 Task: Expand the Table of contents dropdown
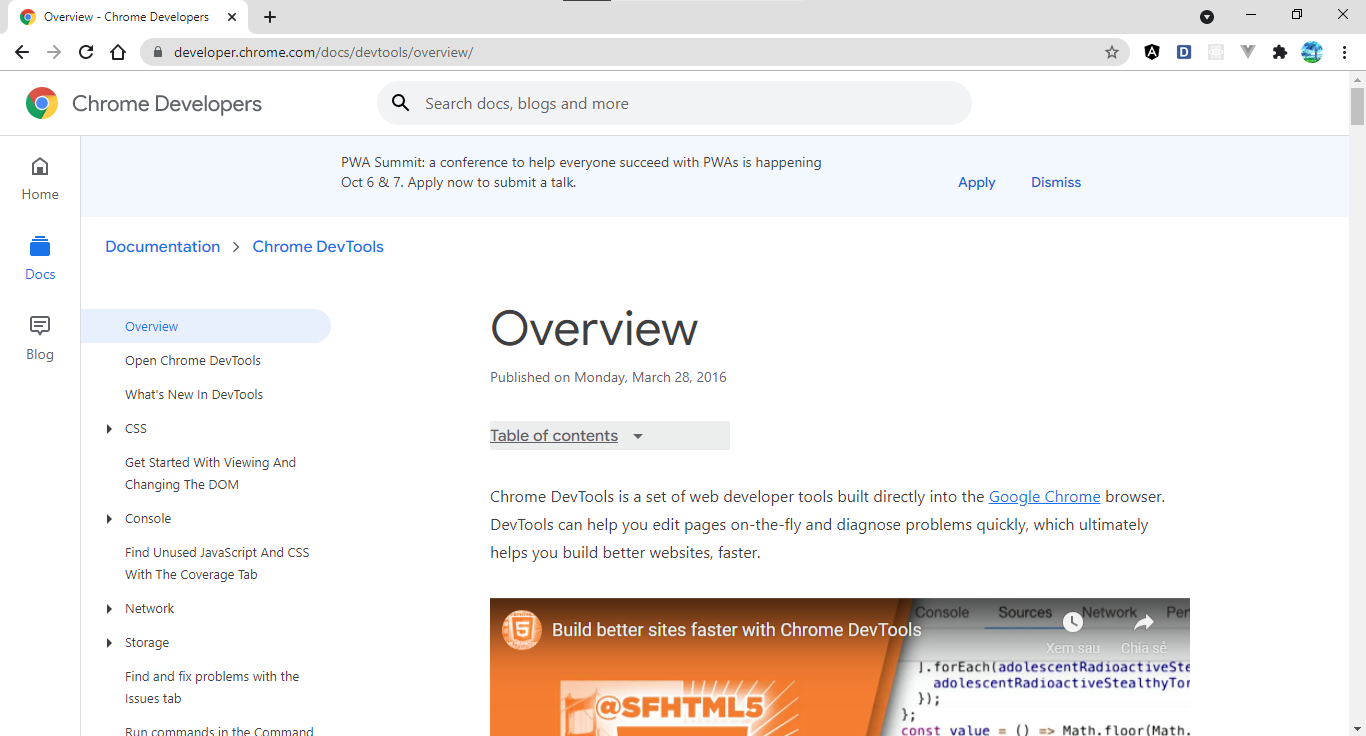pos(610,436)
